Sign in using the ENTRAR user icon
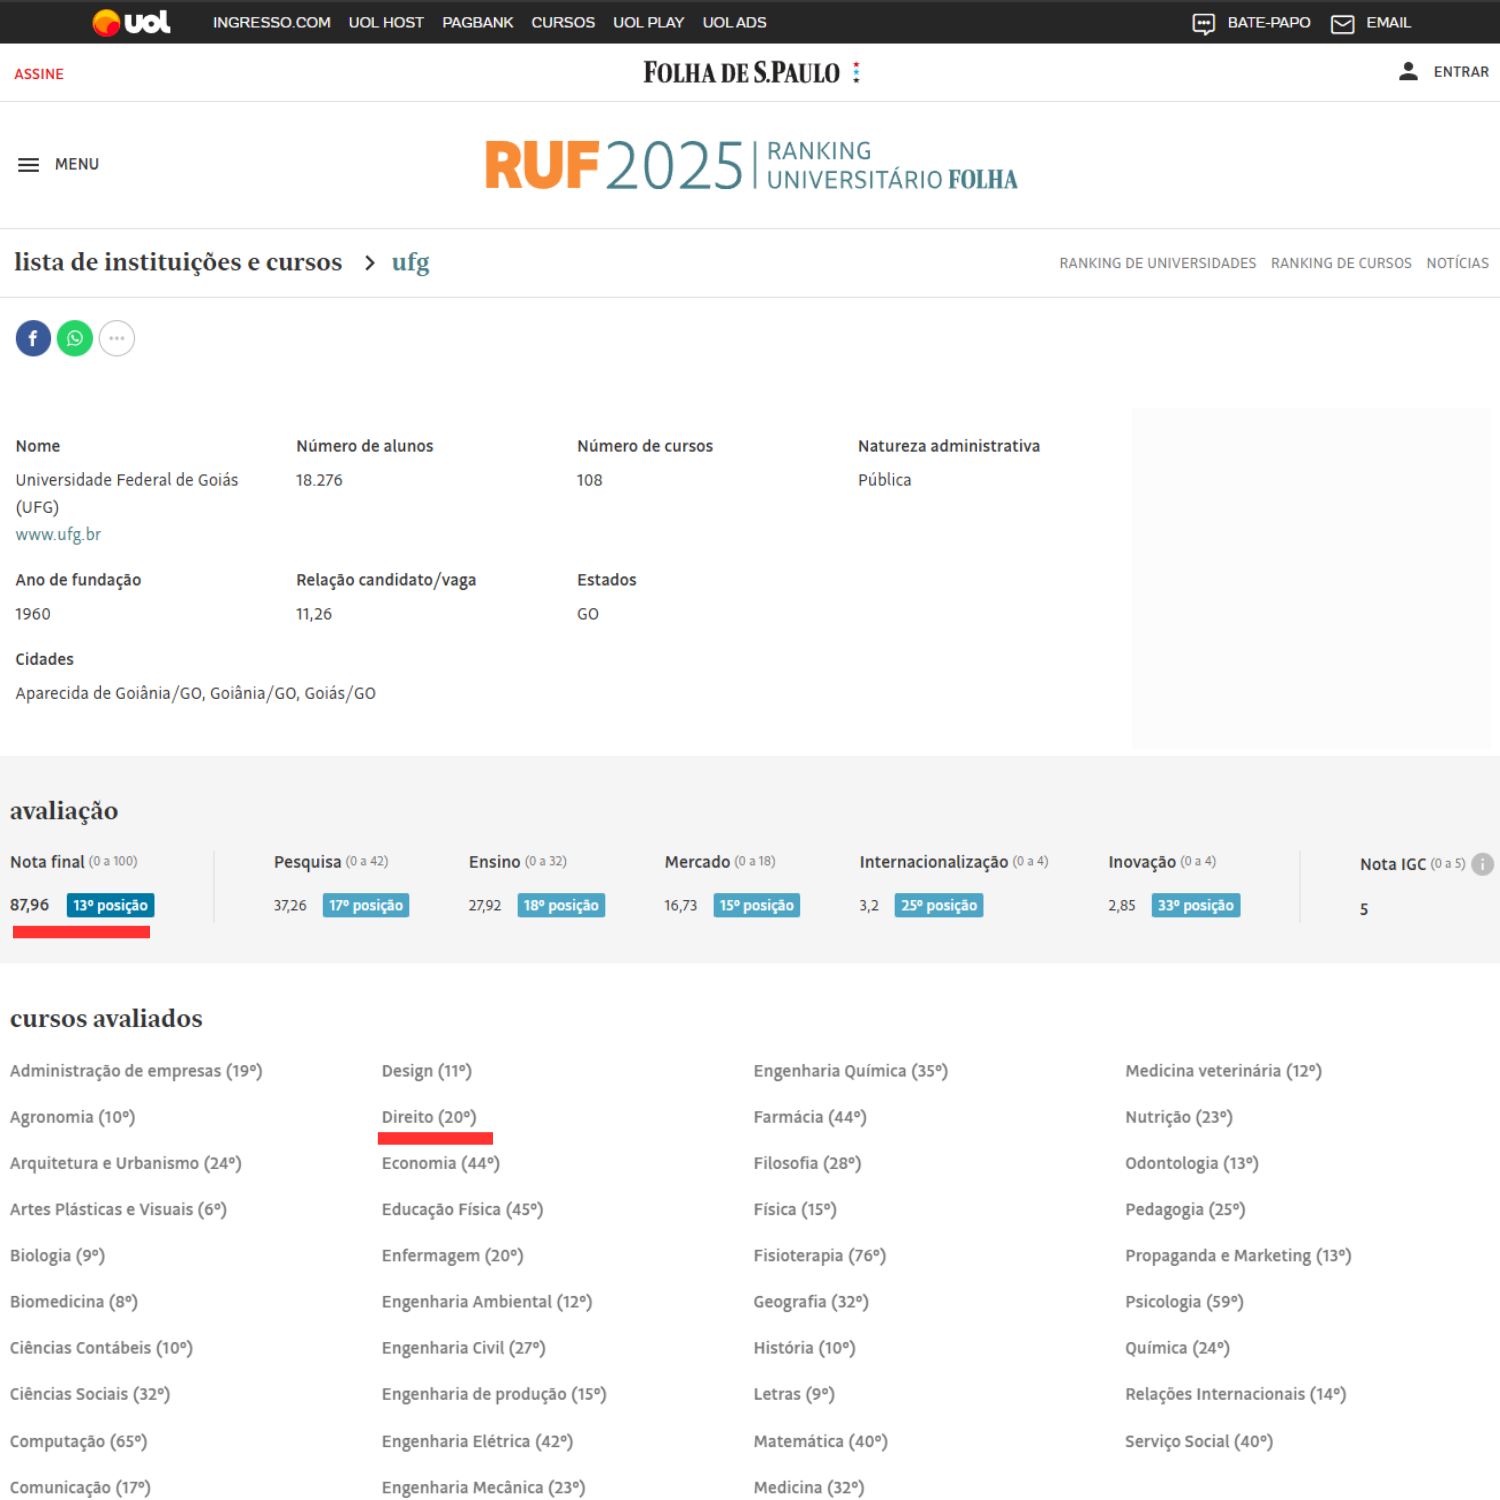Image resolution: width=1500 pixels, height=1500 pixels. (x=1409, y=71)
